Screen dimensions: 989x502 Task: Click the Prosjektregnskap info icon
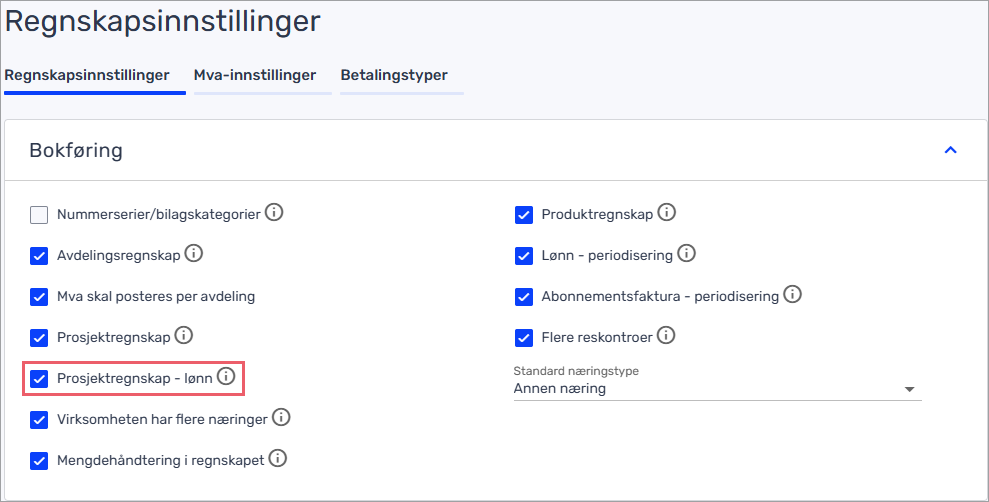tap(184, 336)
